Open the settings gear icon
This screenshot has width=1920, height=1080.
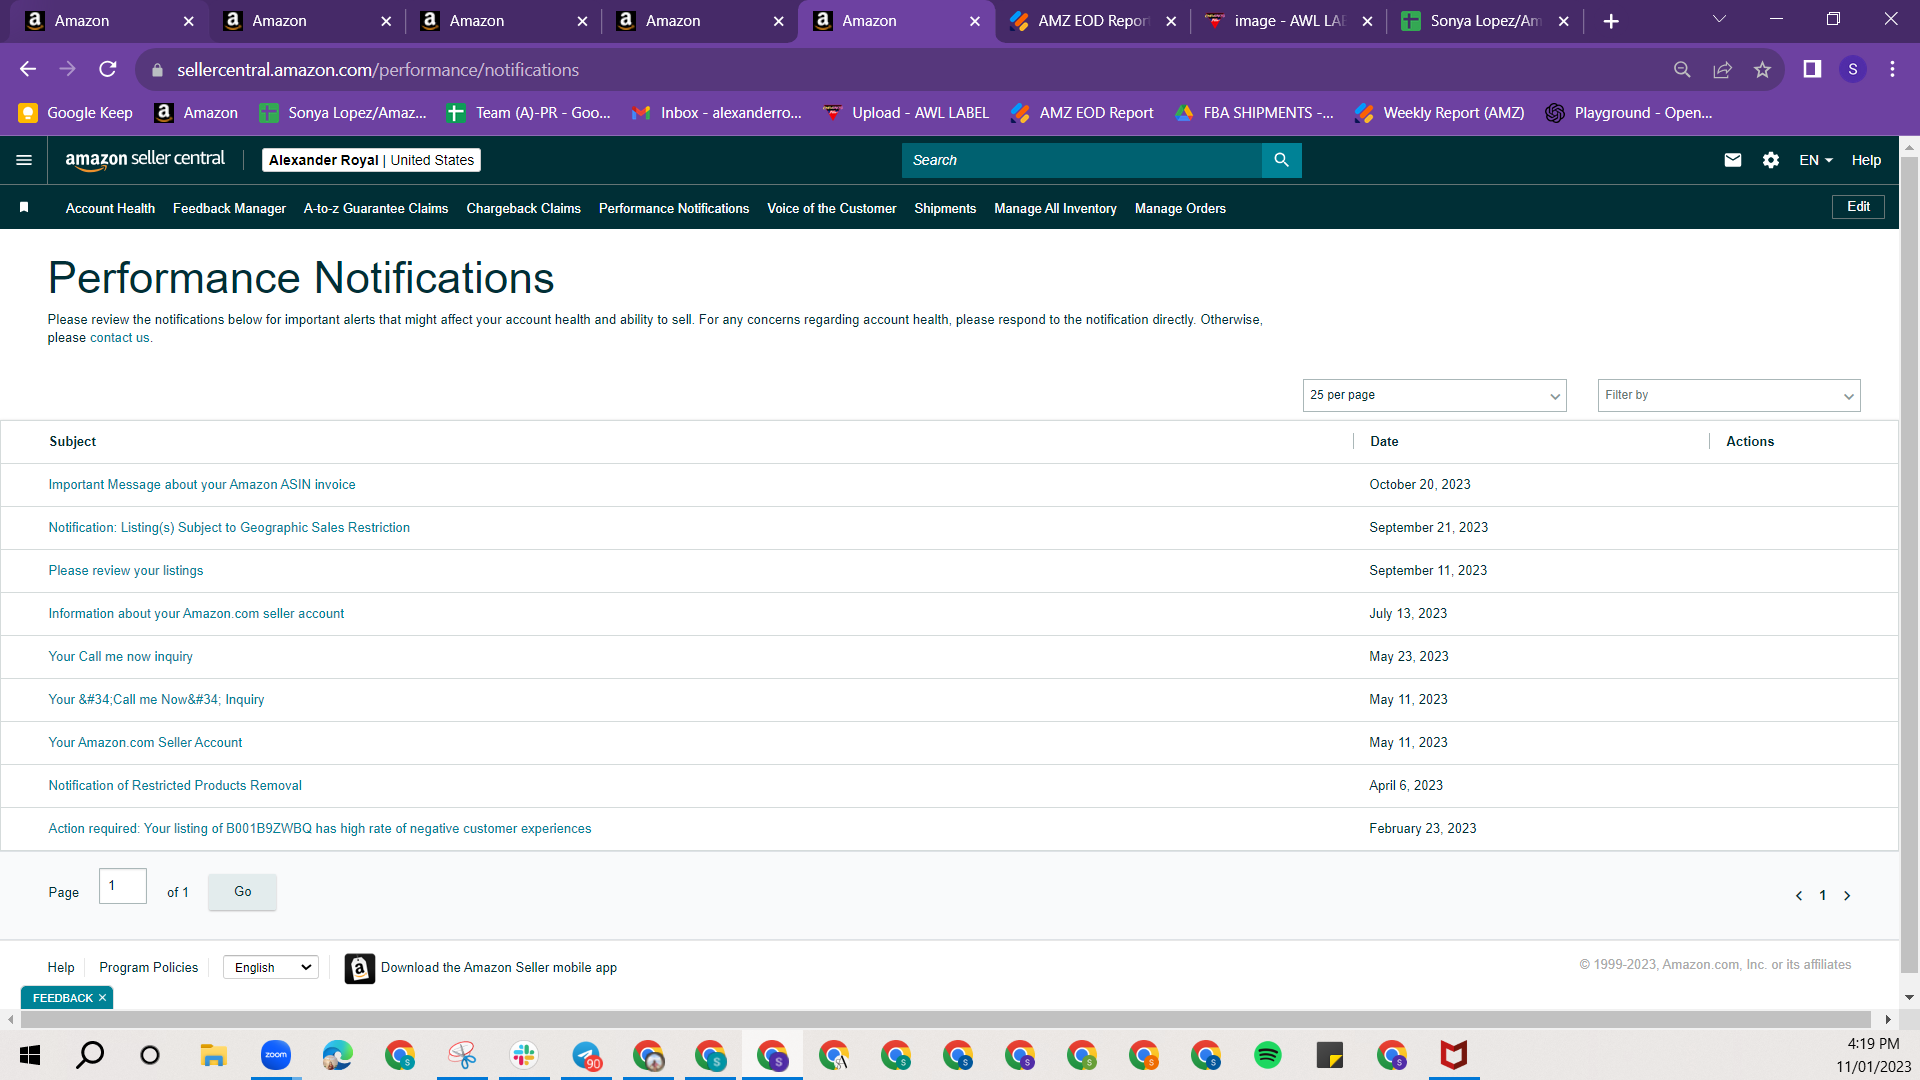(x=1771, y=160)
